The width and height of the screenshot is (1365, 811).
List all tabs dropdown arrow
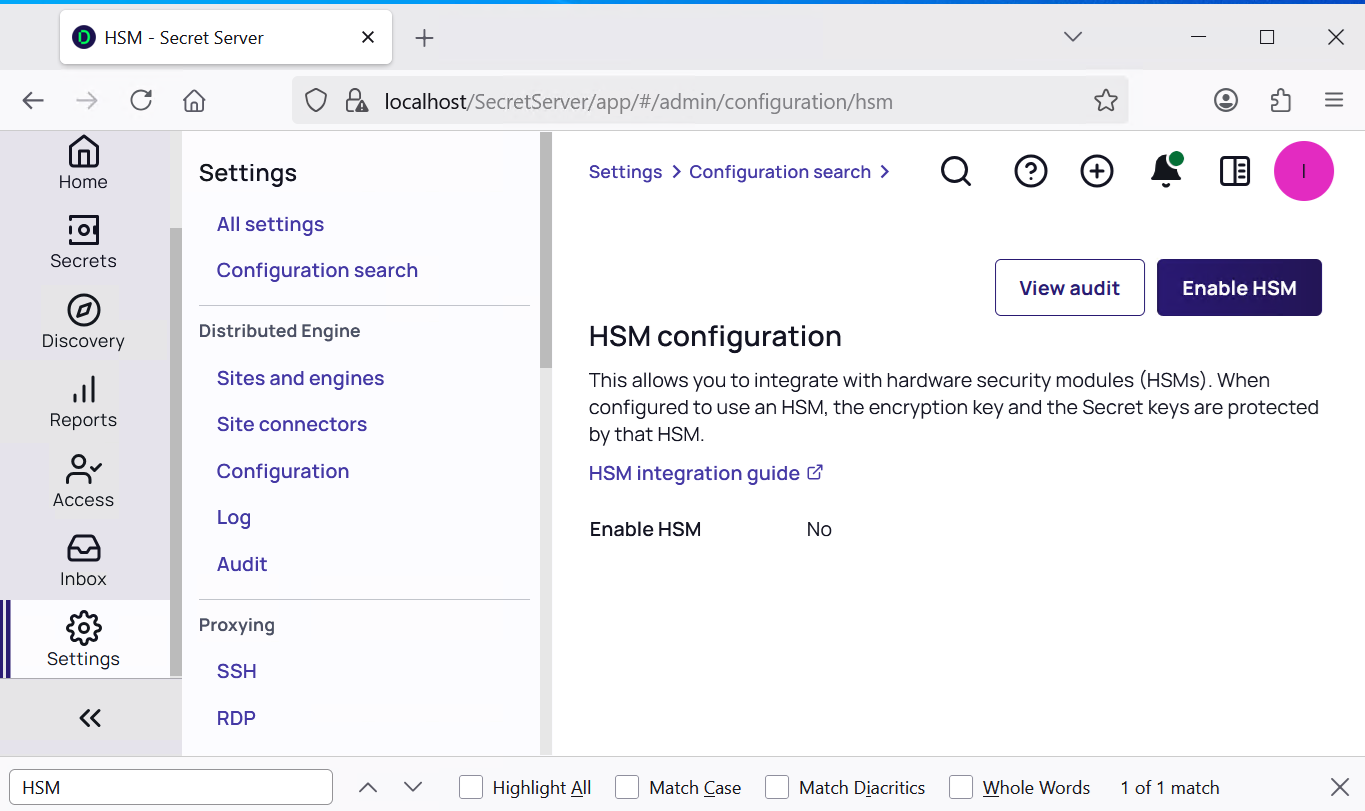pyautogui.click(x=1073, y=37)
